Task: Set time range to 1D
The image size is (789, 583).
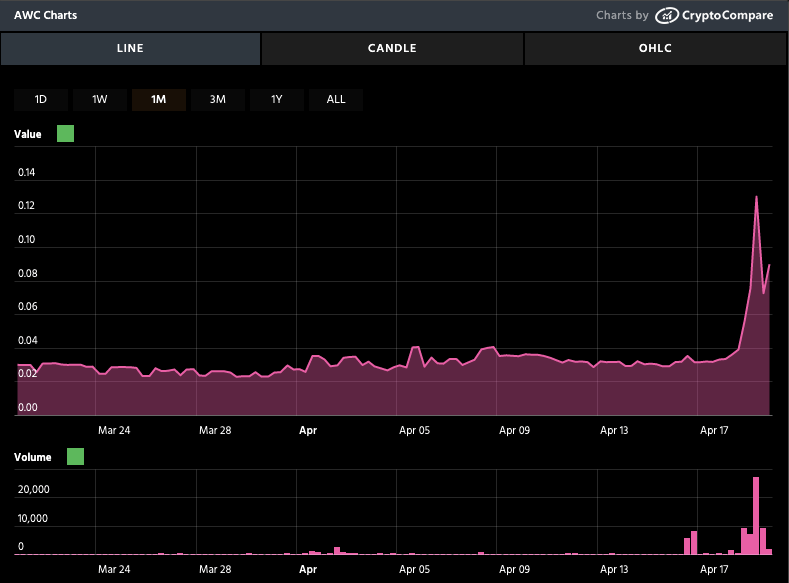Action: (41, 99)
